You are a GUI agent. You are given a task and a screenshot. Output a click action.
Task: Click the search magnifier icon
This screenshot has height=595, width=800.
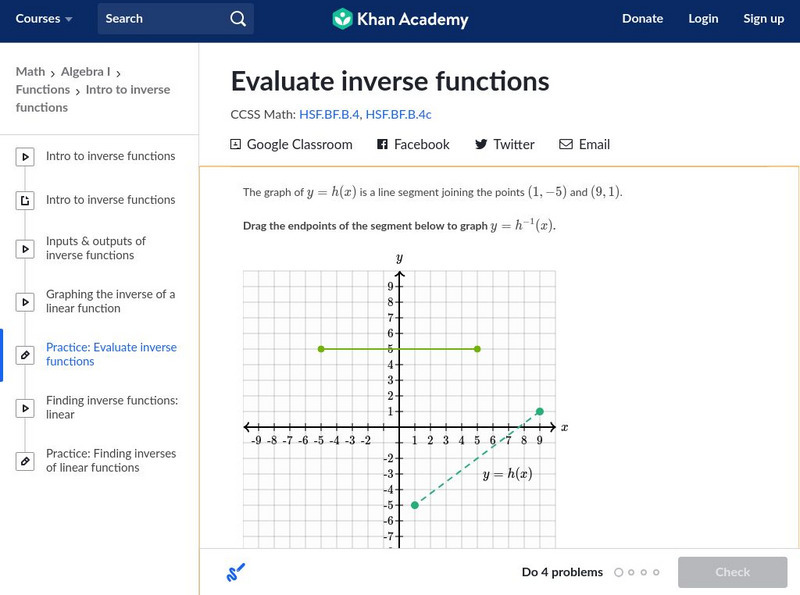click(237, 19)
